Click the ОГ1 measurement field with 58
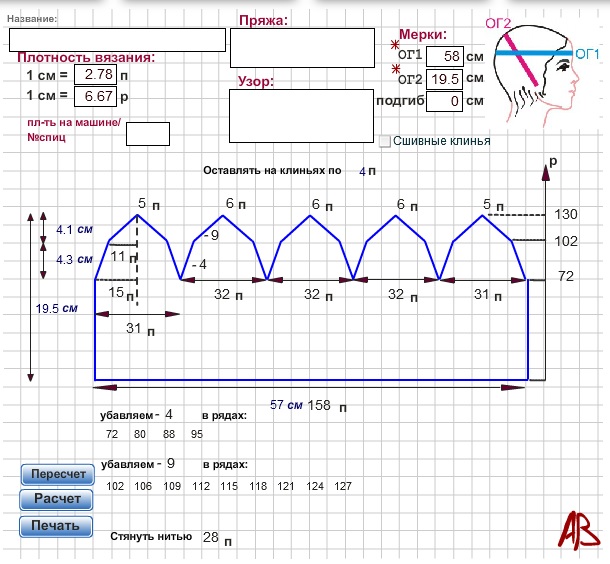Image resolution: width=610 pixels, height=564 pixels. (445, 56)
